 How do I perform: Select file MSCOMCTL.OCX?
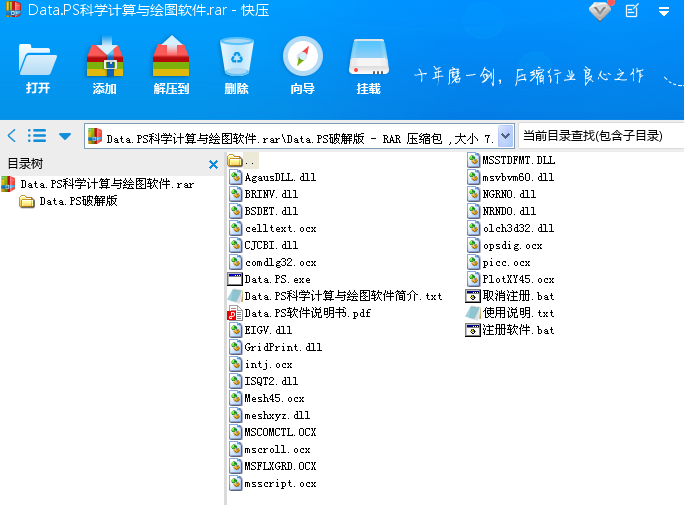273,432
